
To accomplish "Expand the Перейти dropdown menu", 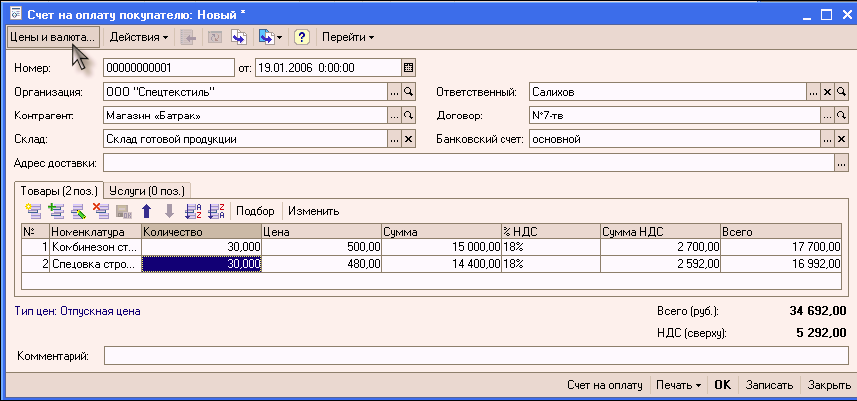I will click(x=347, y=37).
